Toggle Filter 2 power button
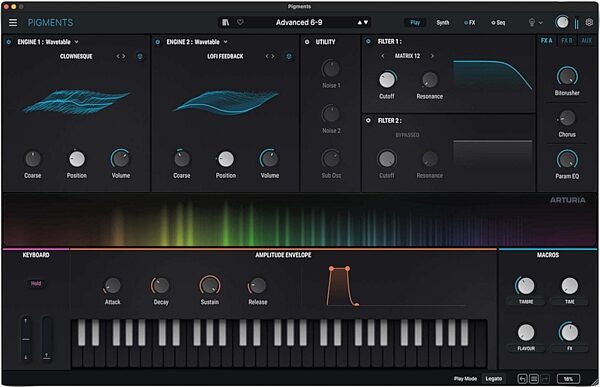The width and height of the screenshot is (600, 387). tap(368, 121)
